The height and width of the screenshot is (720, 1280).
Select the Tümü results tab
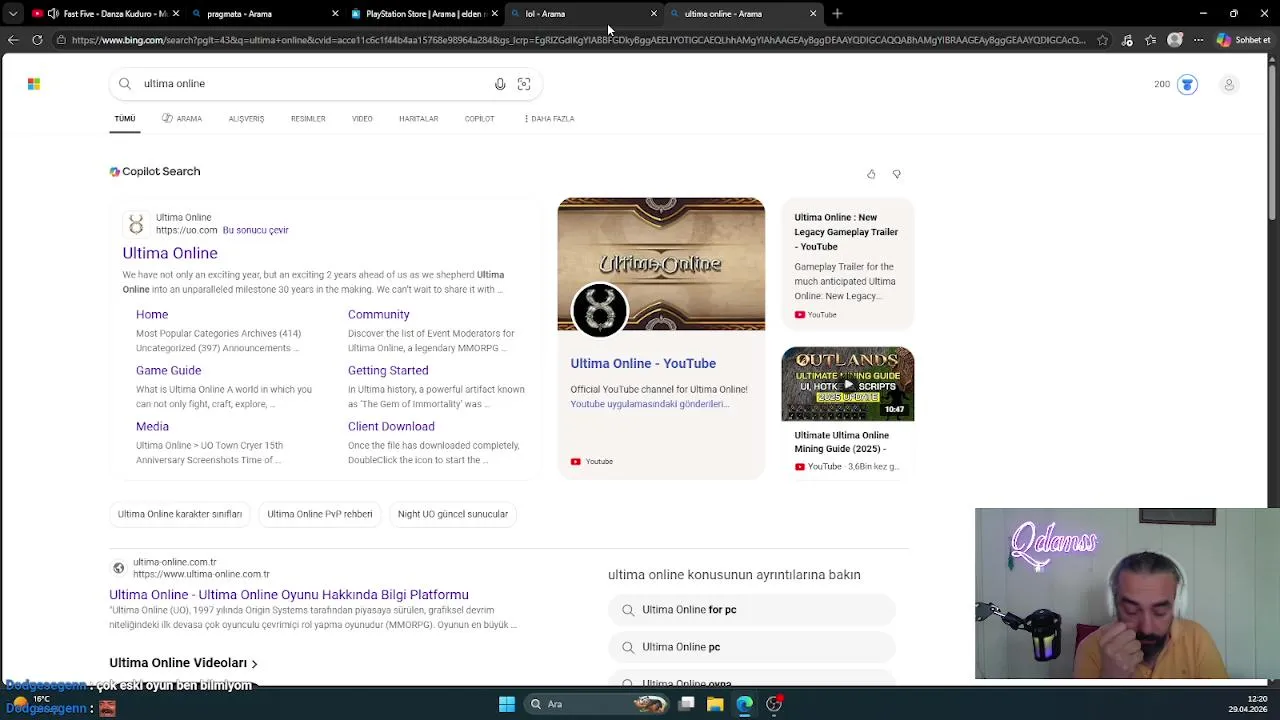125,118
